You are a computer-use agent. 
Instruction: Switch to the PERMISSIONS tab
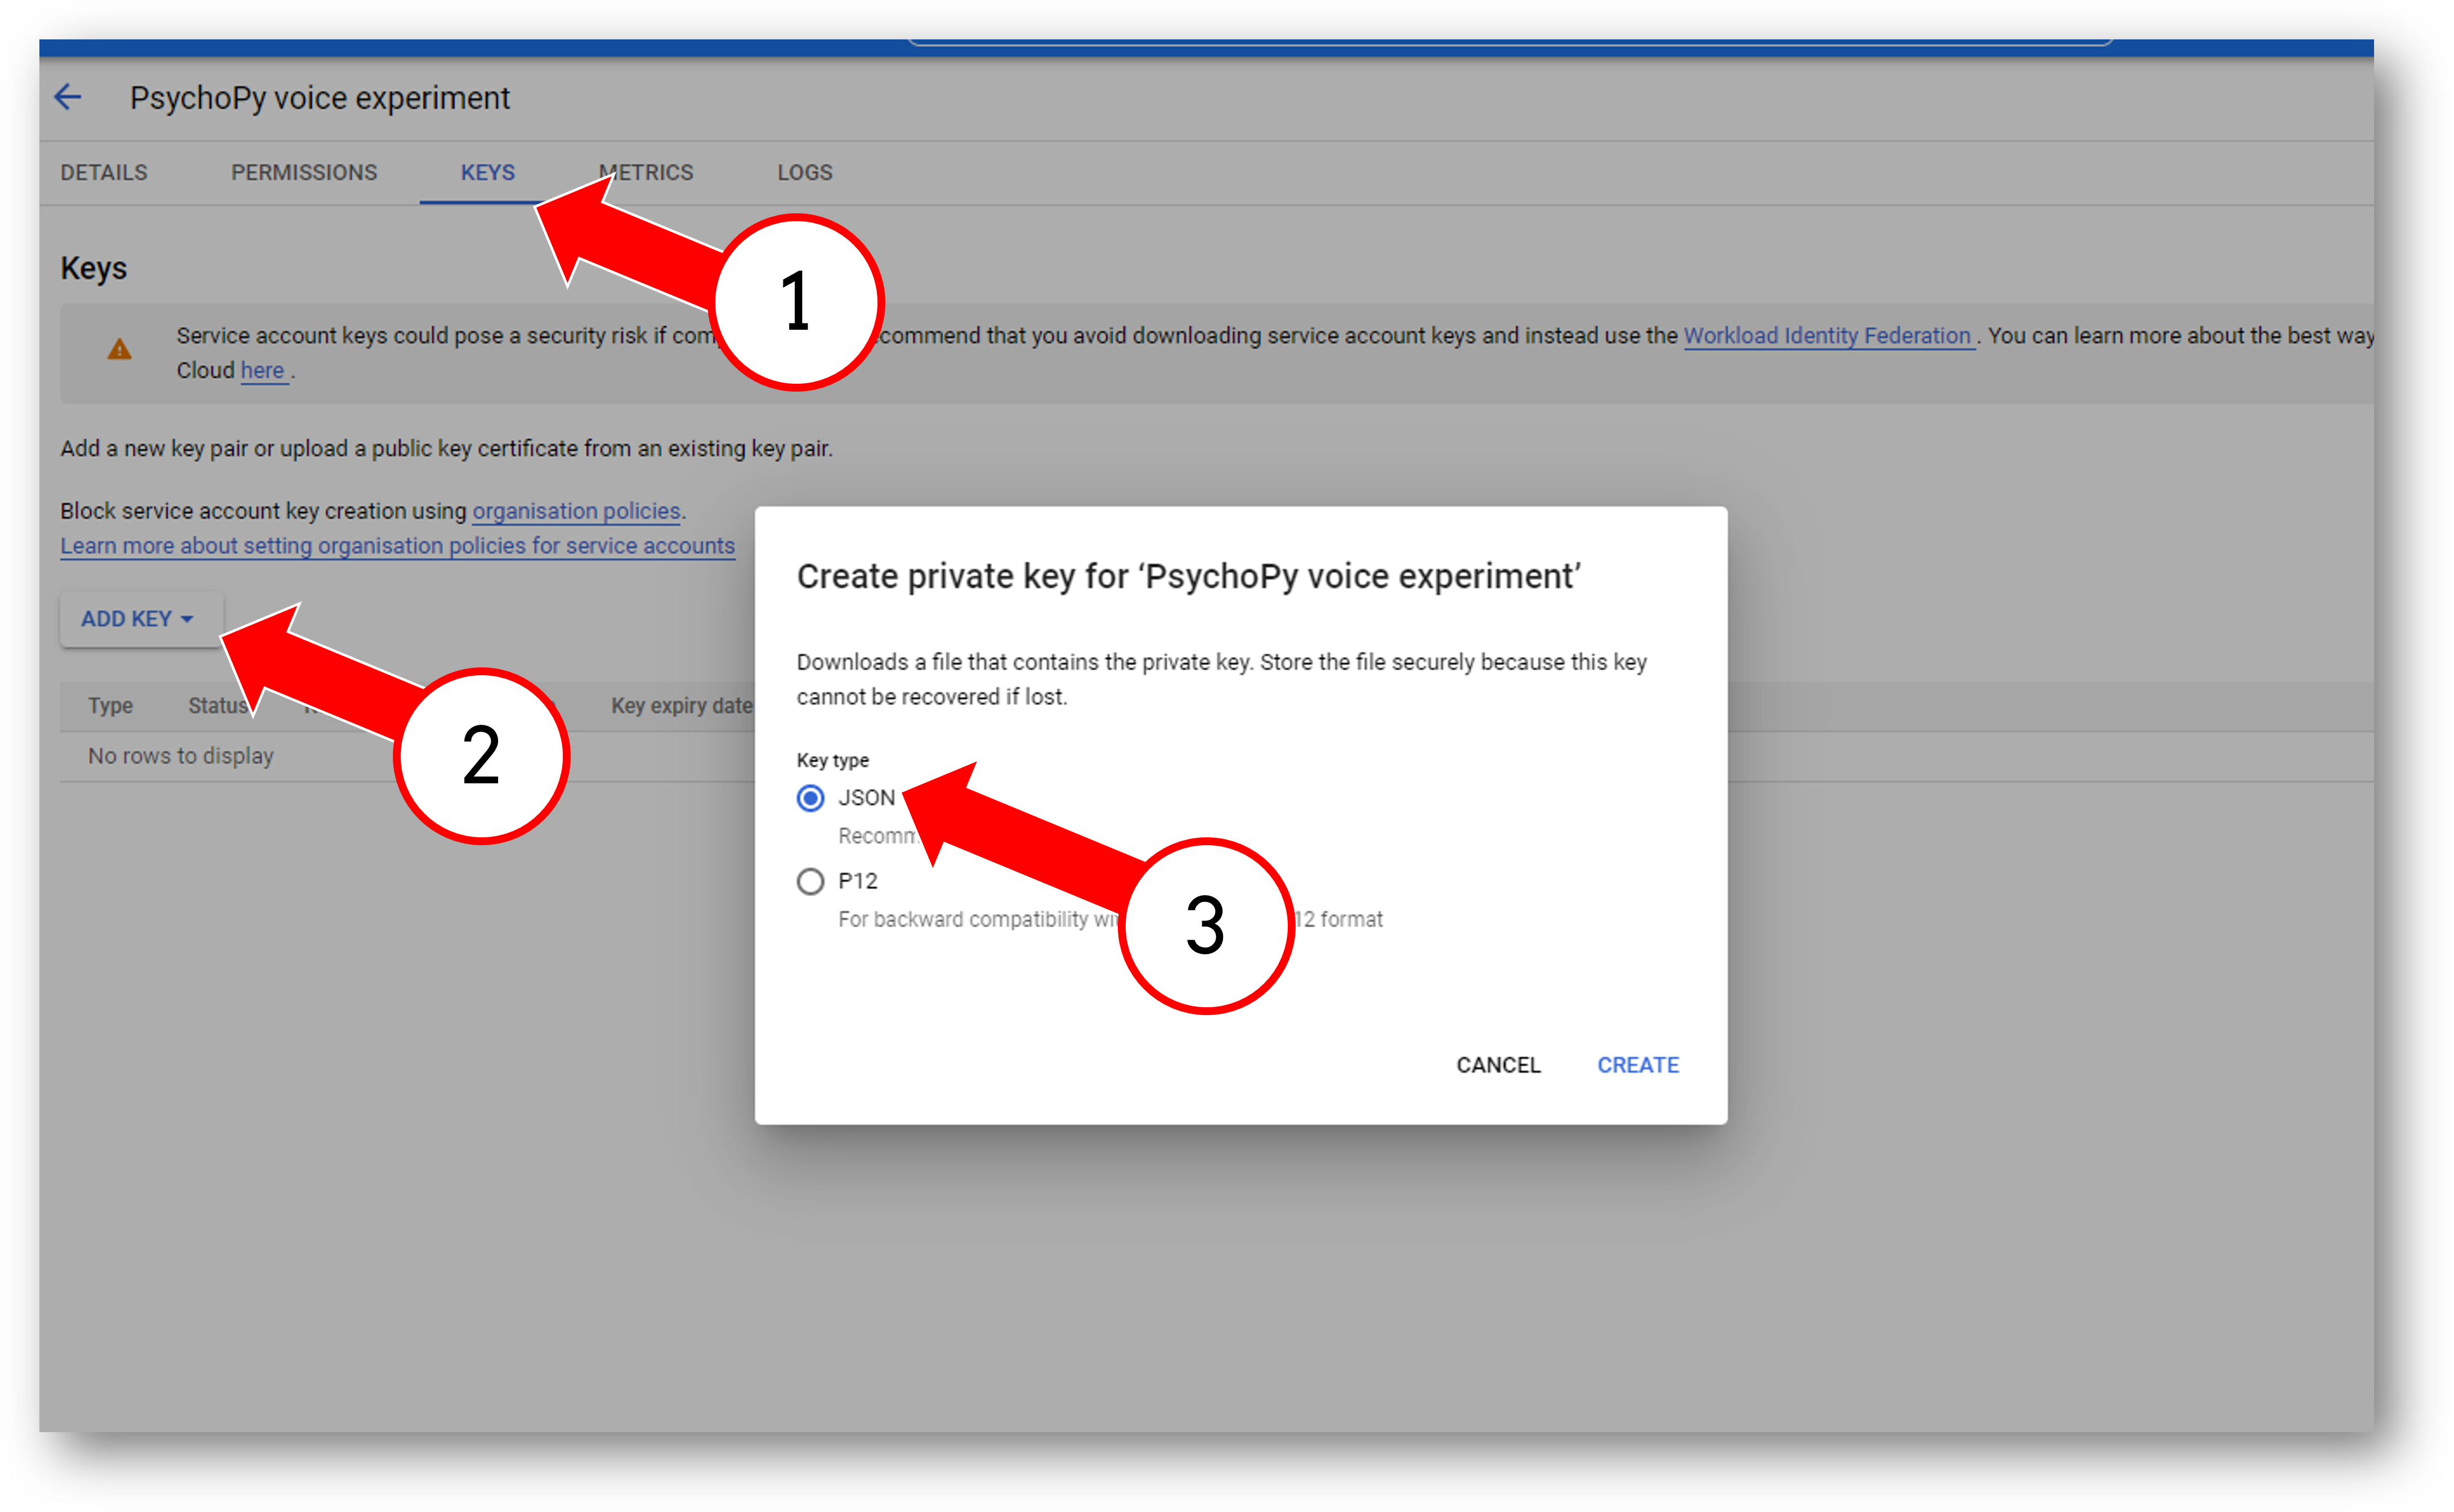pyautogui.click(x=304, y=172)
